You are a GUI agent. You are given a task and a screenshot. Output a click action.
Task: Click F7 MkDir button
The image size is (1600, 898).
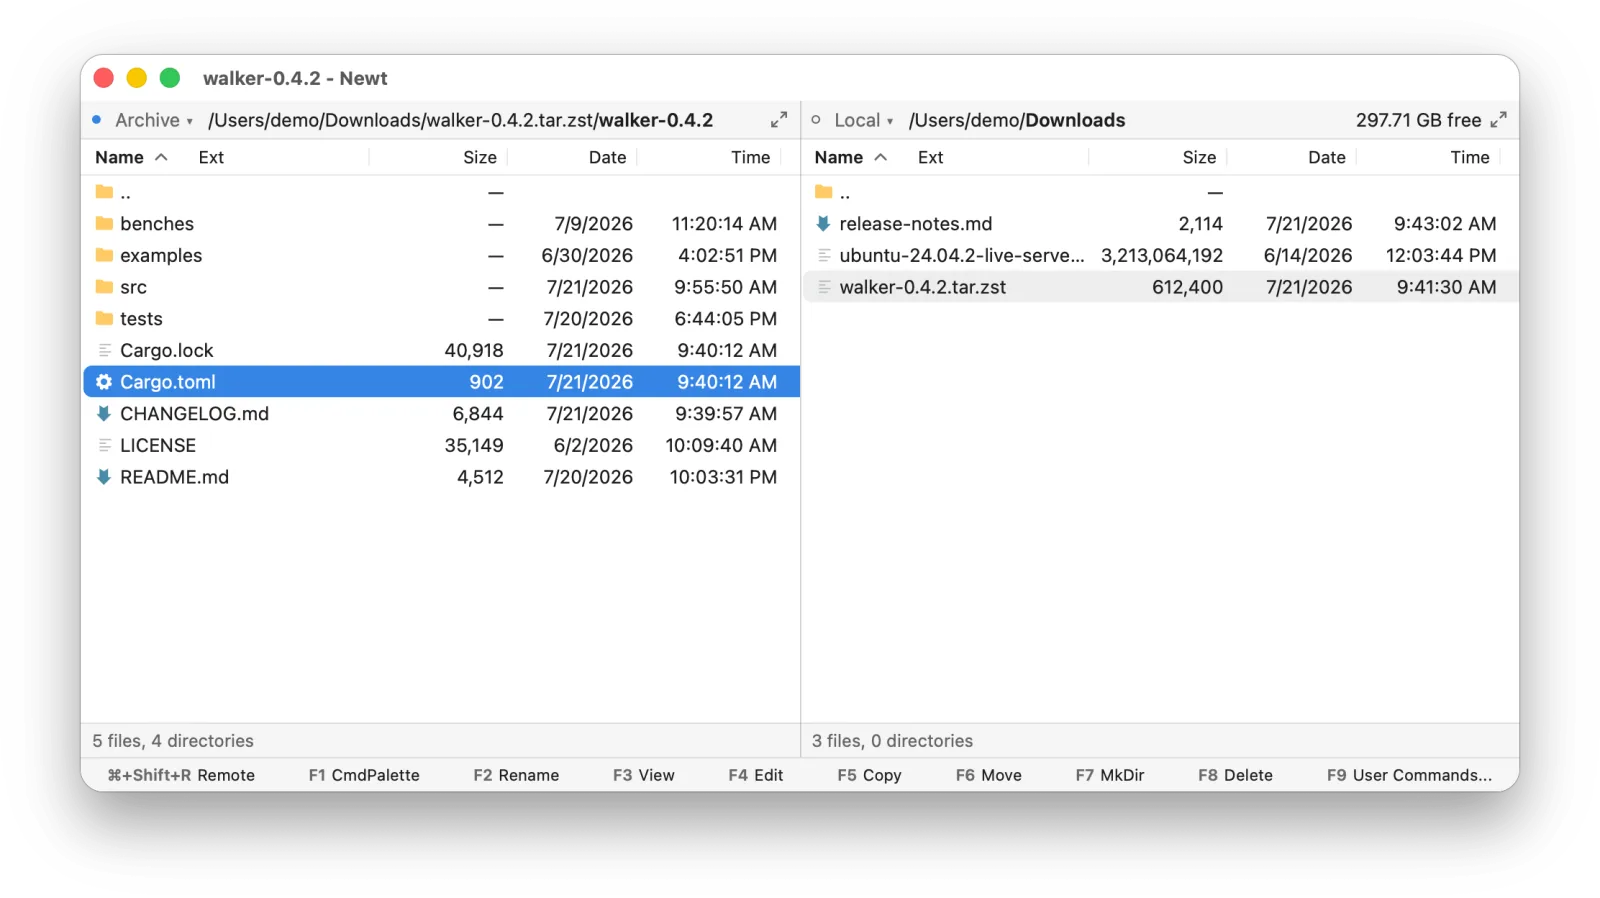(x=1110, y=775)
